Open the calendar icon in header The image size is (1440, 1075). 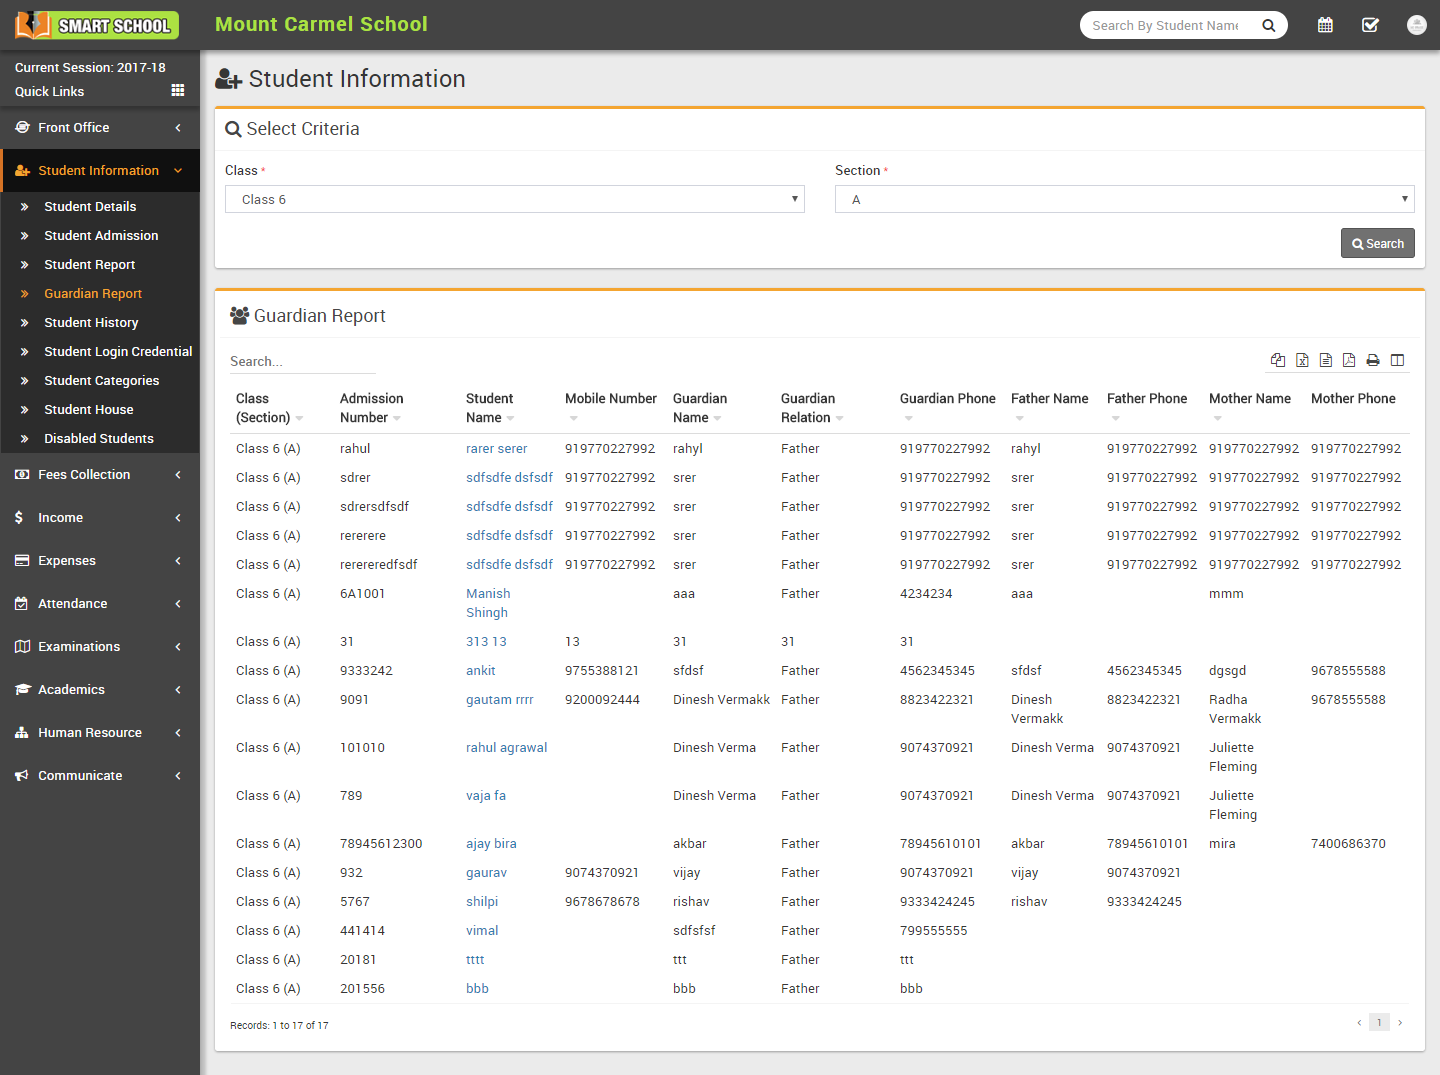click(1325, 25)
